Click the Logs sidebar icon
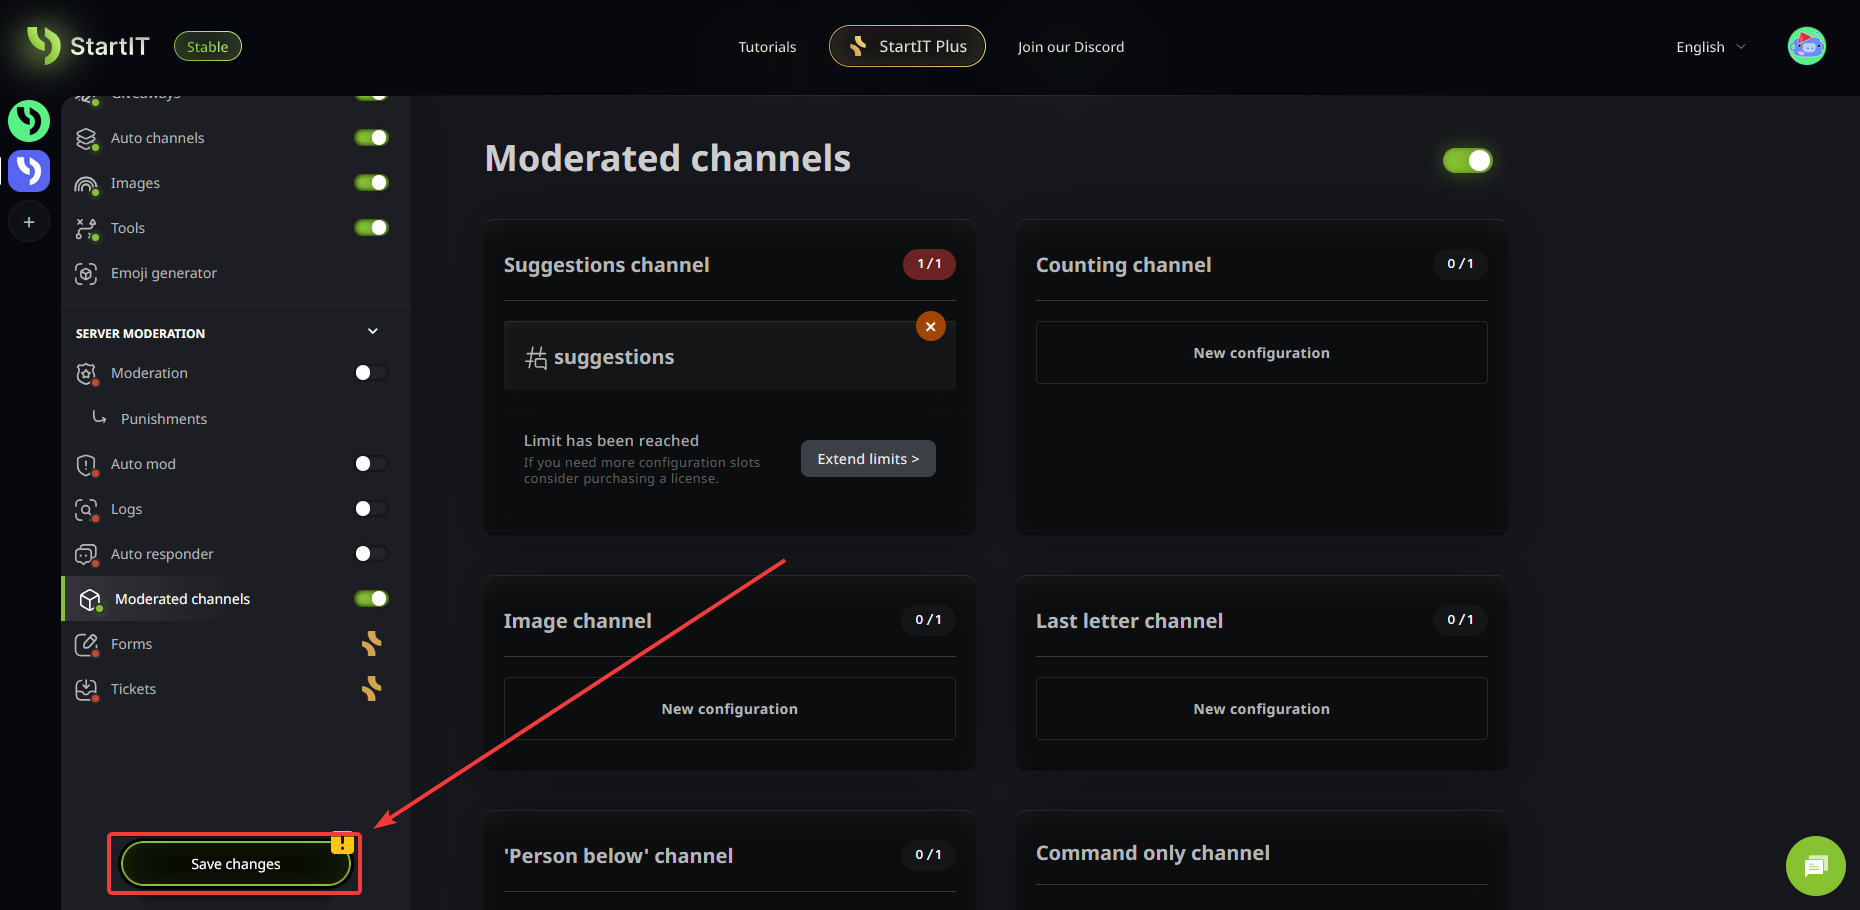Screen dimensions: 1860x910 (x=87, y=509)
